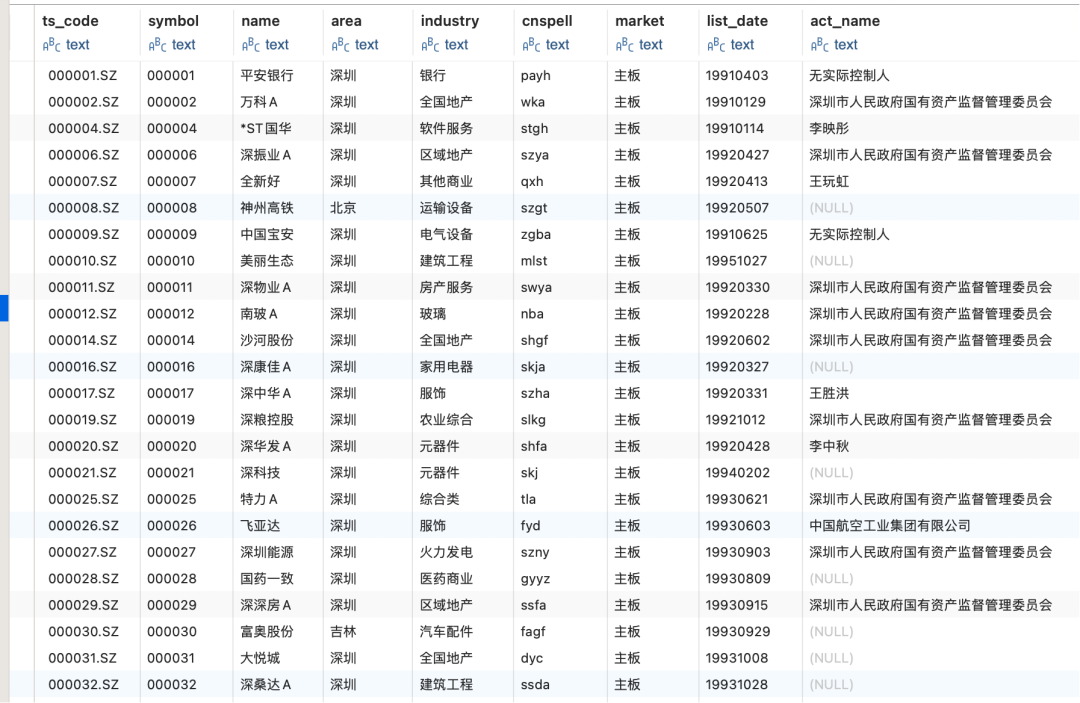Click cell 深粮控股

[267, 420]
